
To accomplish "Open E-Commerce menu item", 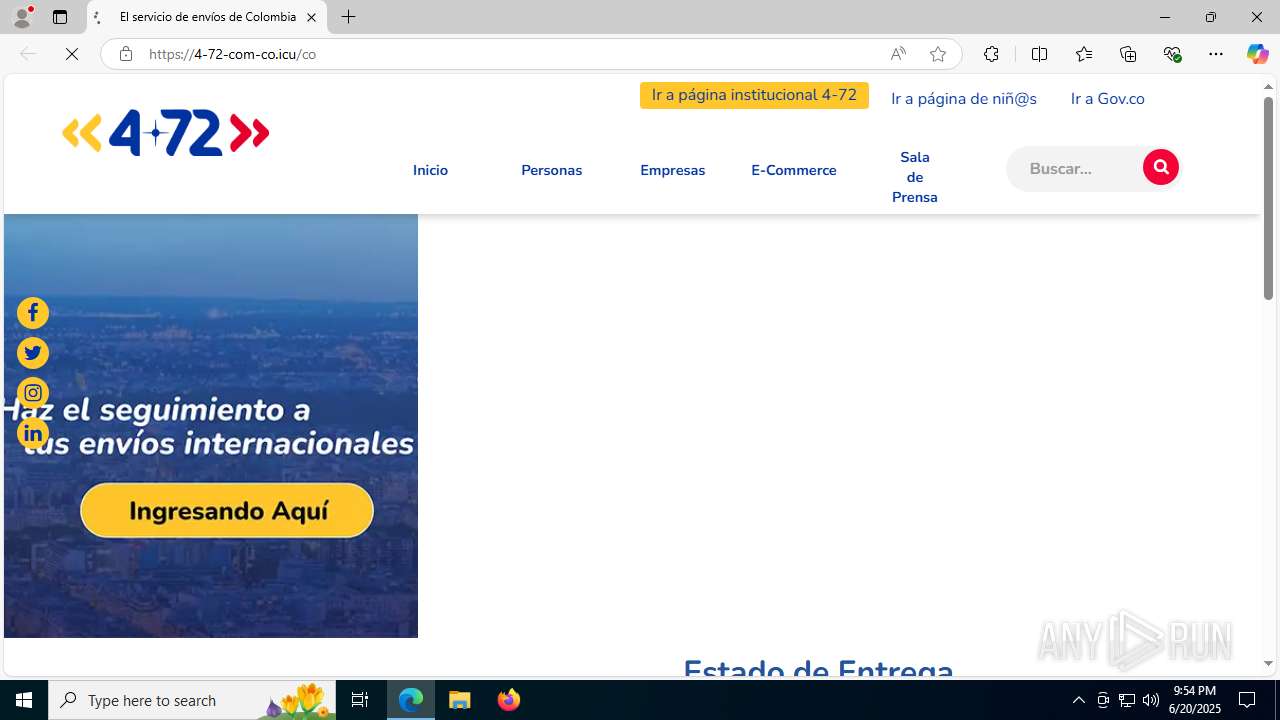I will [x=794, y=170].
